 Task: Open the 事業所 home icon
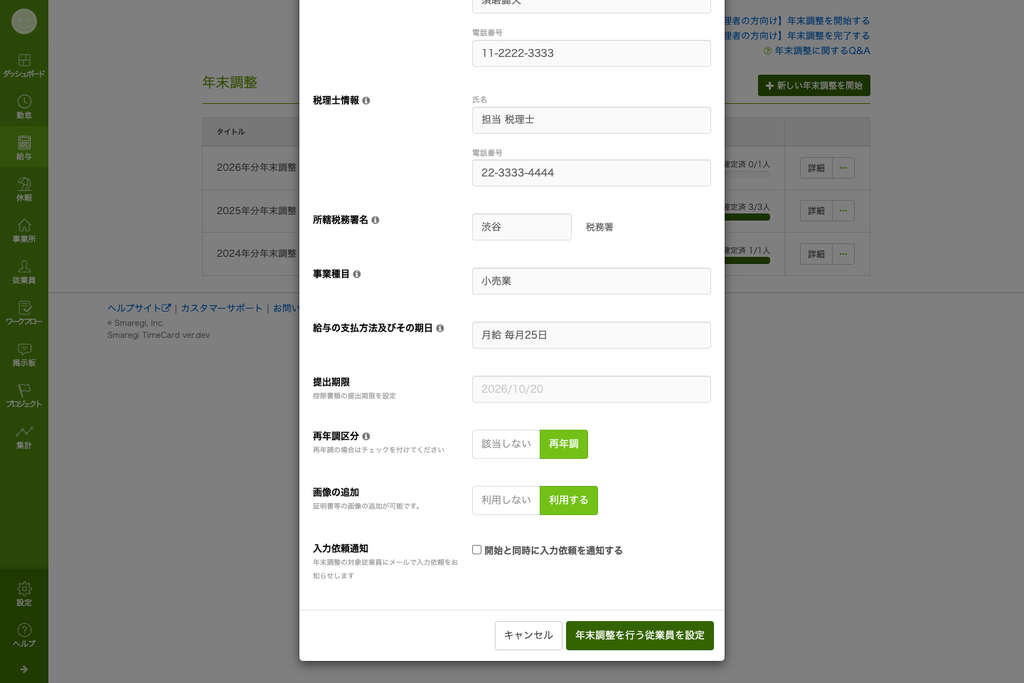pos(24,230)
